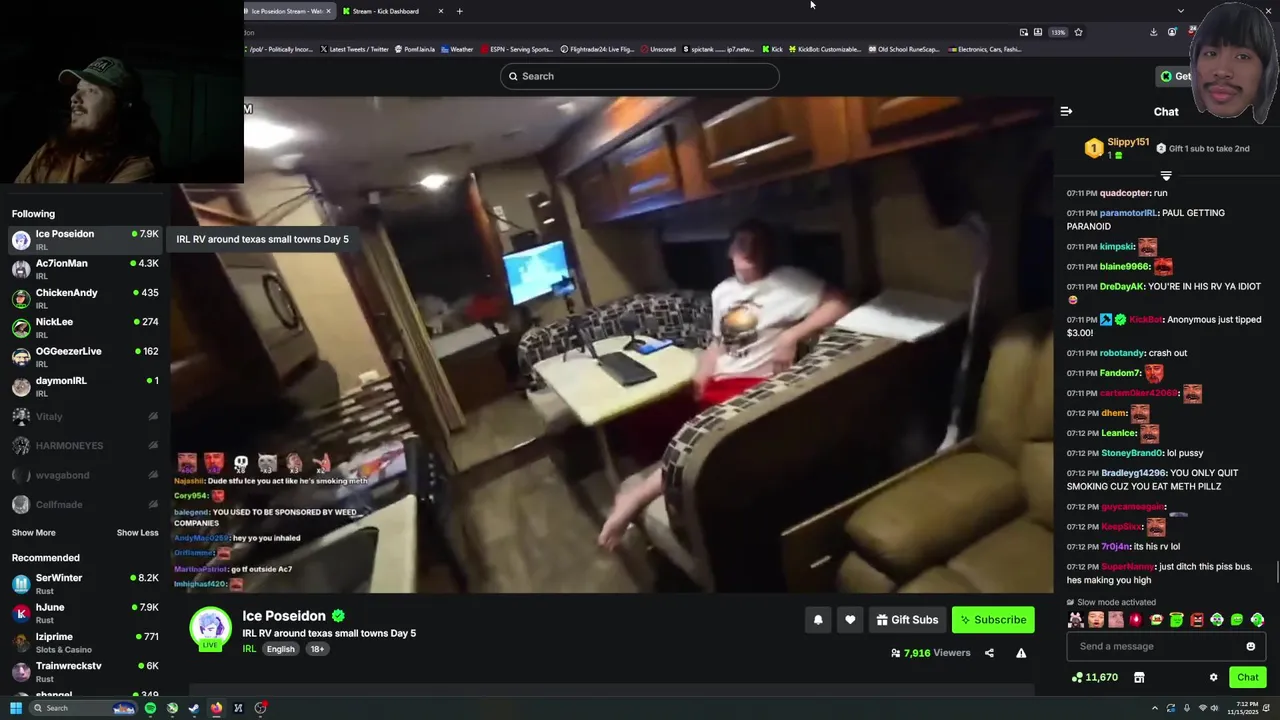Screen dimensions: 1280x720
Task: Close the Ice Poseidon Stream tab
Action: coord(328,11)
